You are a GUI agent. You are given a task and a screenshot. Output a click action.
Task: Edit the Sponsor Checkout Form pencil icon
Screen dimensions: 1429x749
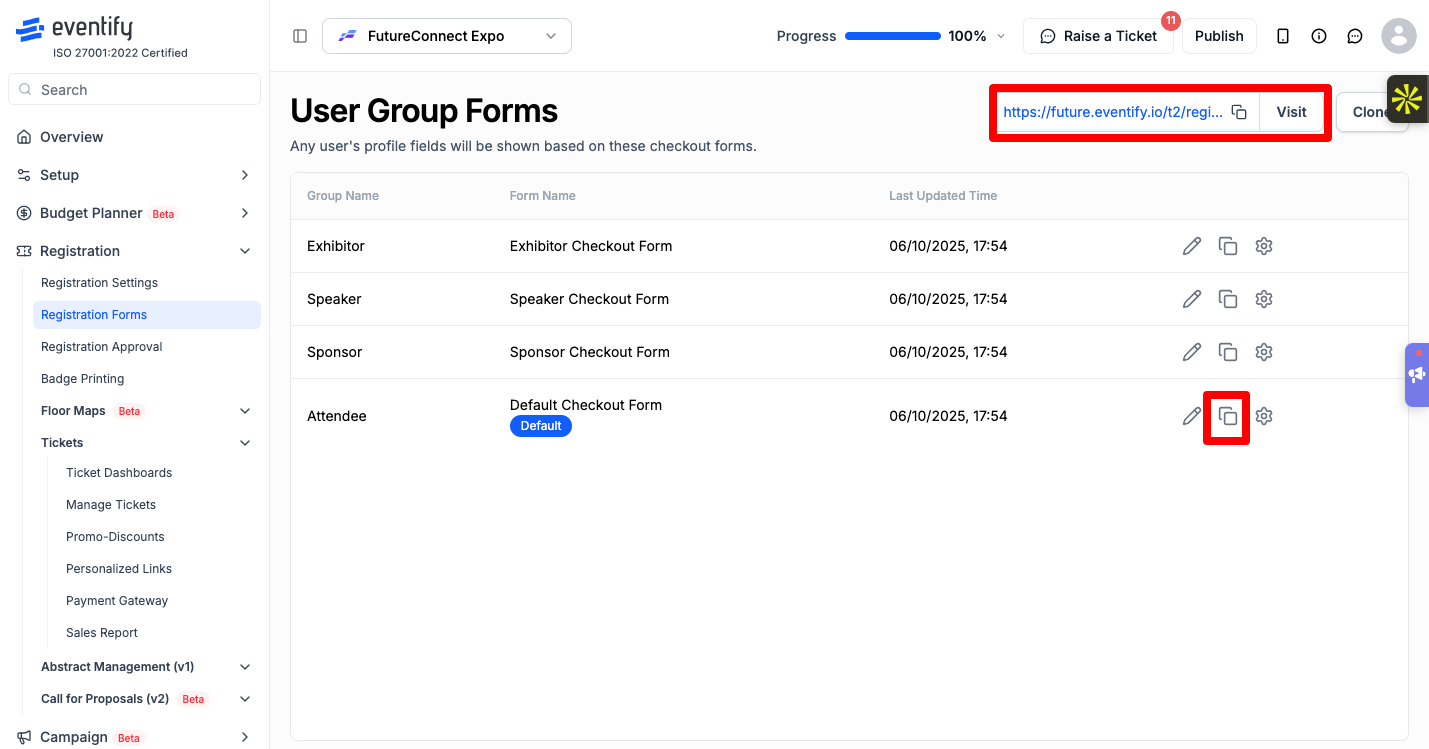(1192, 352)
